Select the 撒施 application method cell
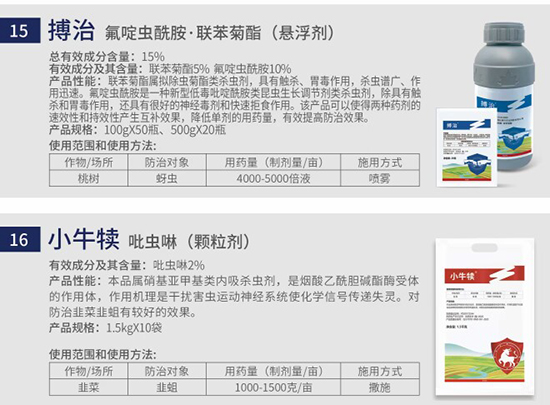The height and width of the screenshot is (405, 550). pos(380,387)
